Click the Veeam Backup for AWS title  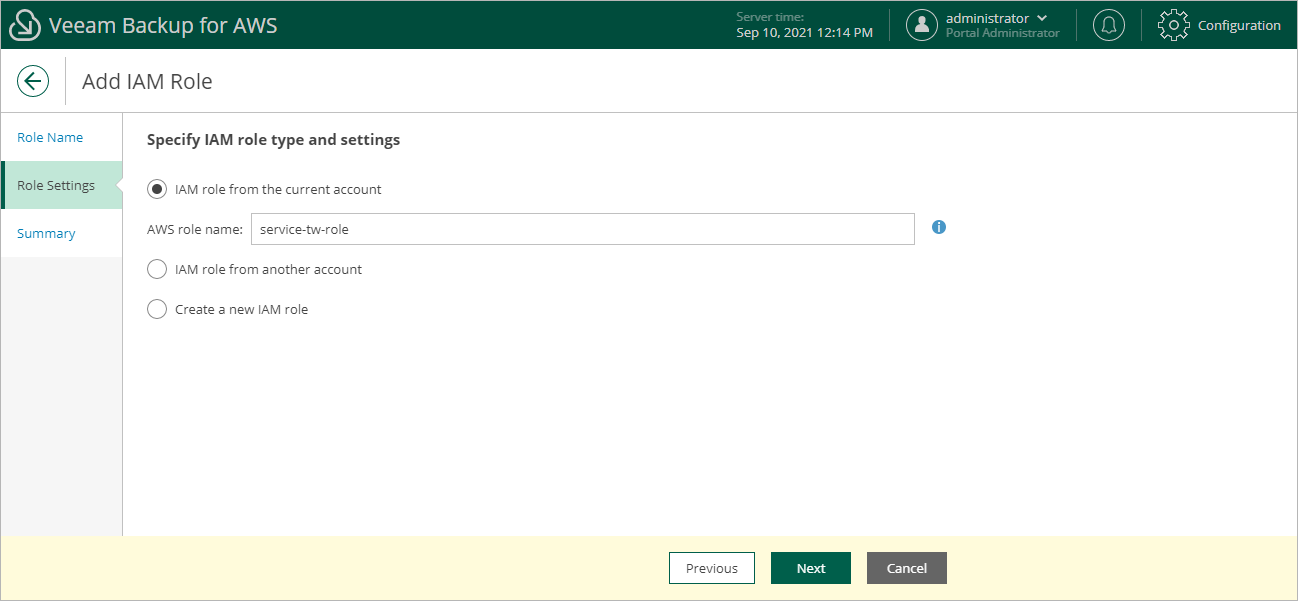(163, 25)
